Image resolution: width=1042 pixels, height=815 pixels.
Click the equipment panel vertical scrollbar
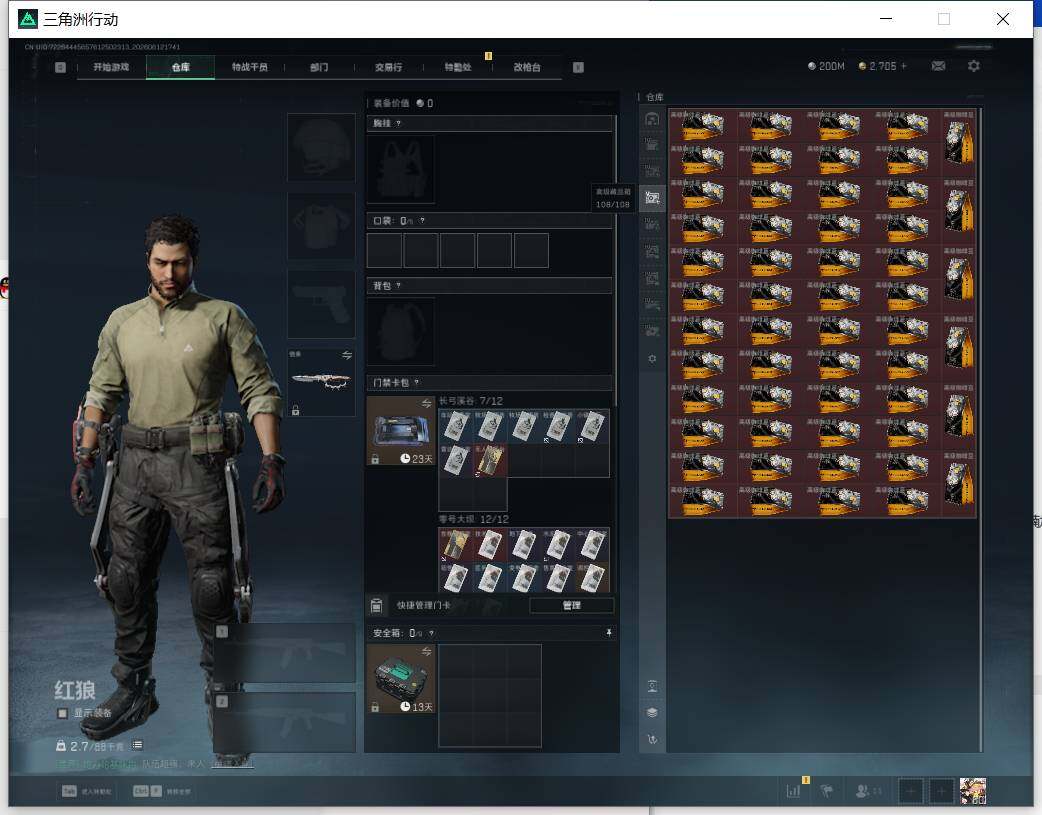tap(616, 259)
